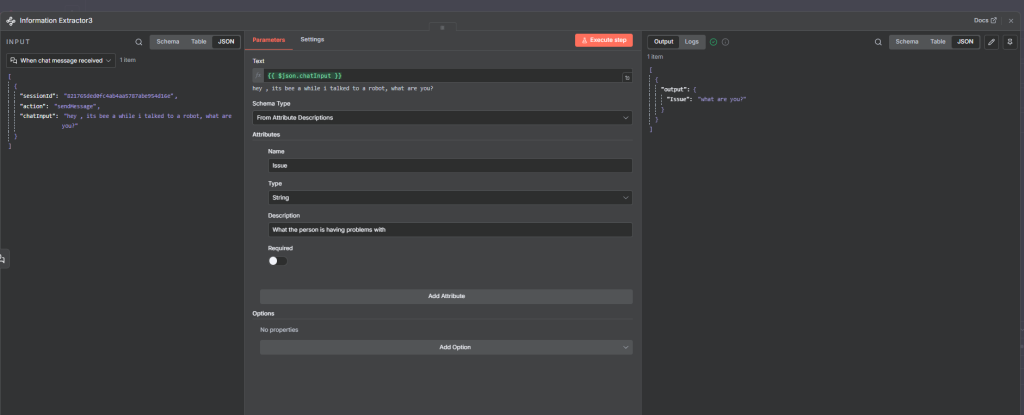
Task: Expand the attribute Type String dropdown
Action: click(x=450, y=198)
